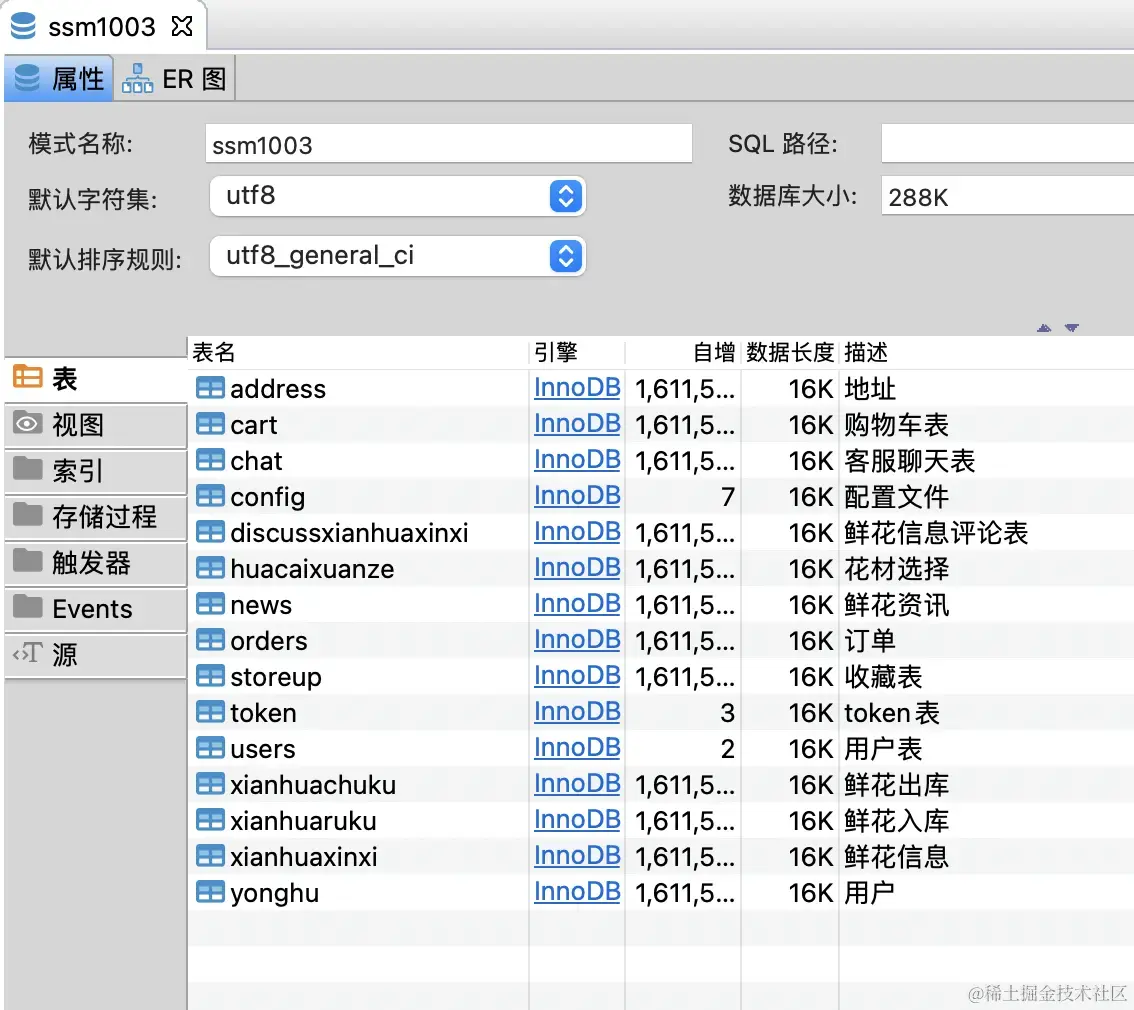Click the xianhuachuku table icon

210,784
